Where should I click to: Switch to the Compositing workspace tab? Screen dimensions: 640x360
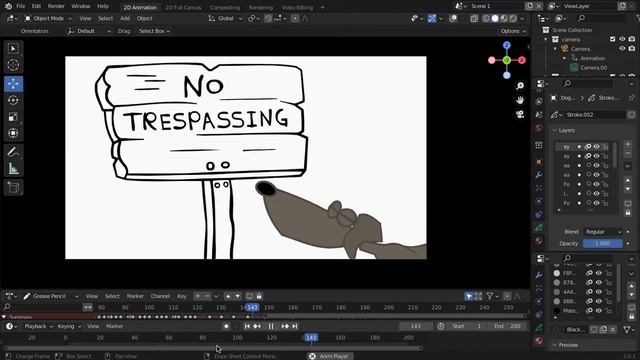tap(224, 7)
